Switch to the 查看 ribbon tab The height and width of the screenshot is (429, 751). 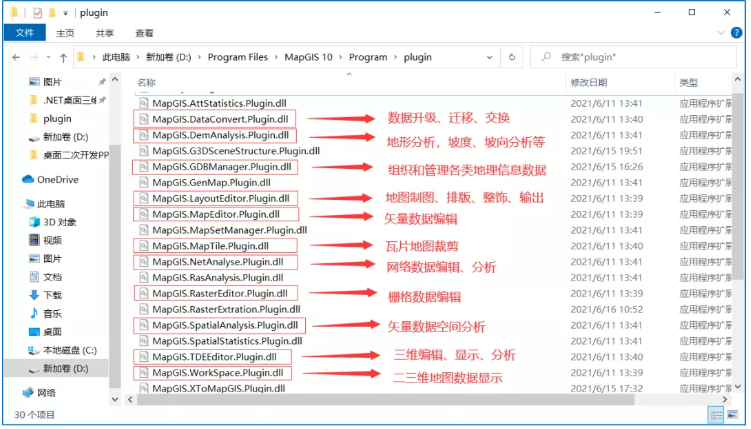click(x=144, y=33)
